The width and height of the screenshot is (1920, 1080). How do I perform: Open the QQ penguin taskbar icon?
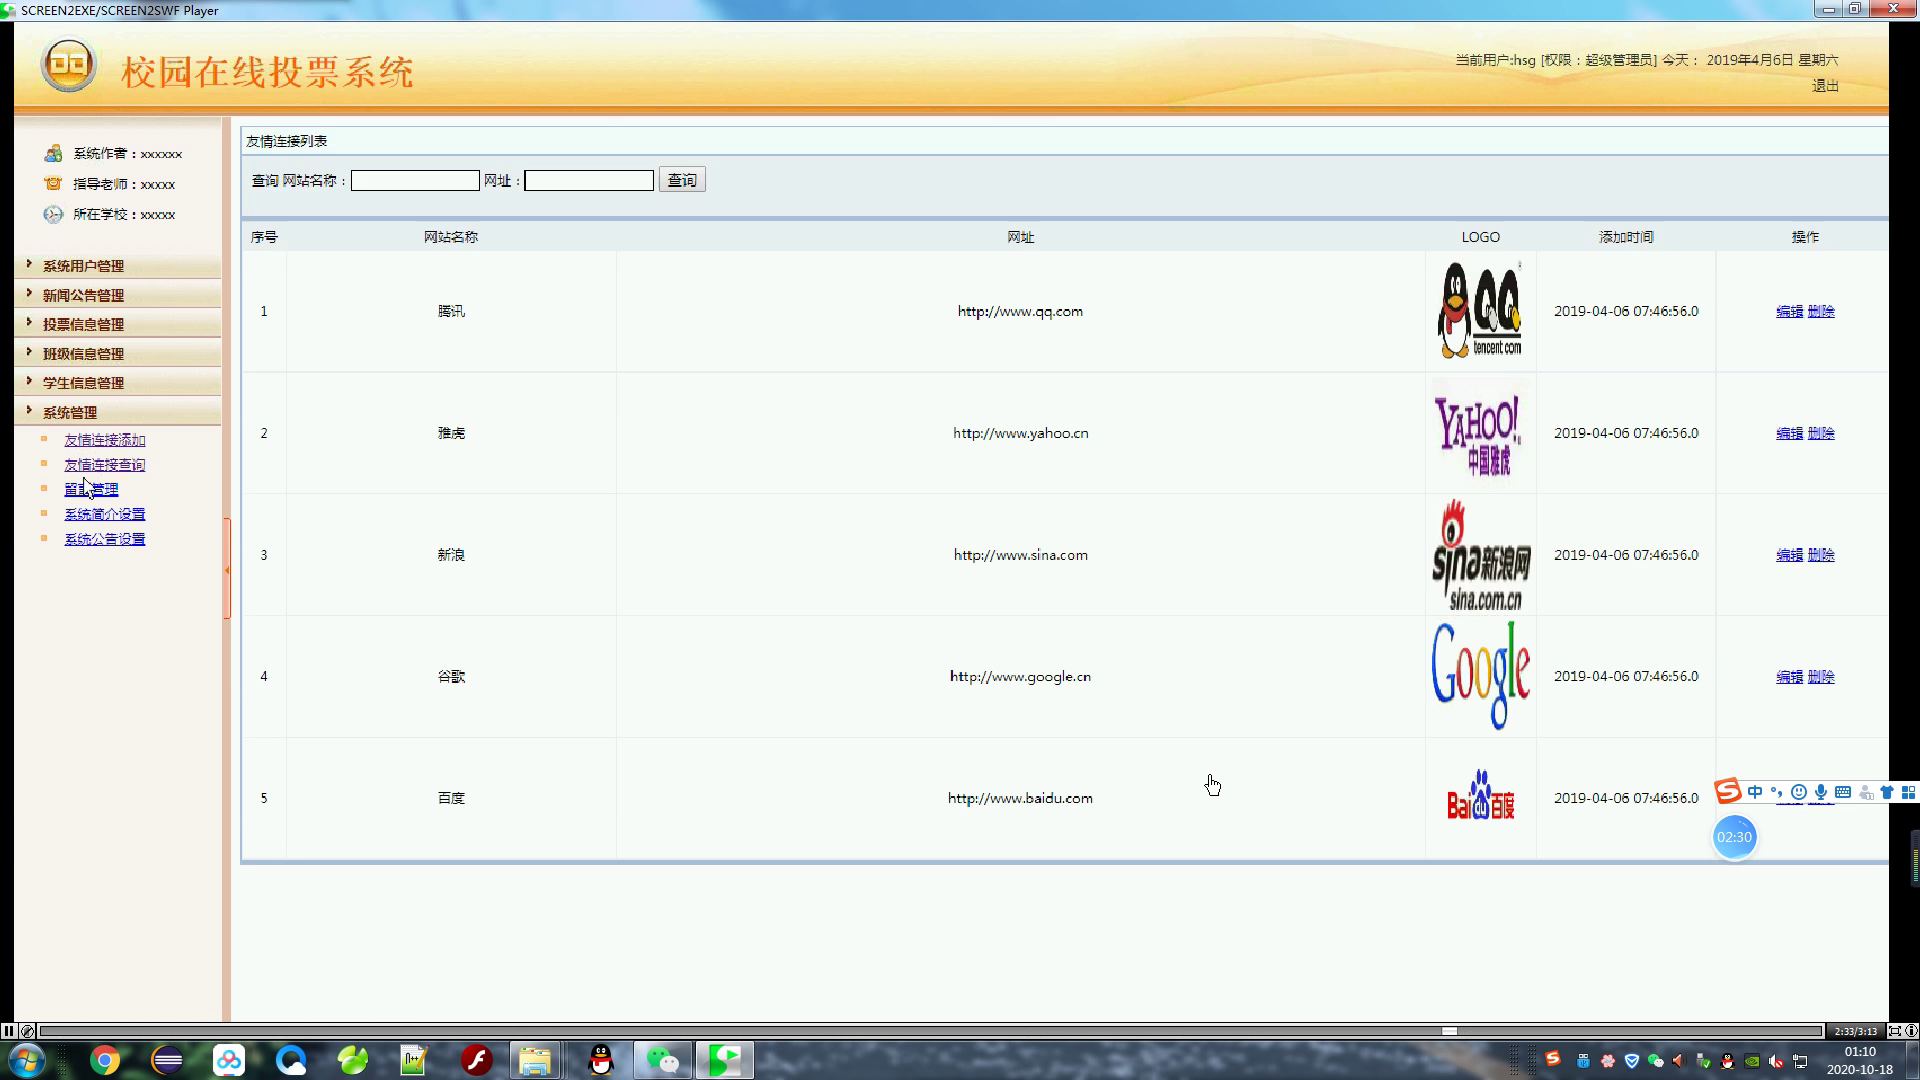point(601,1060)
